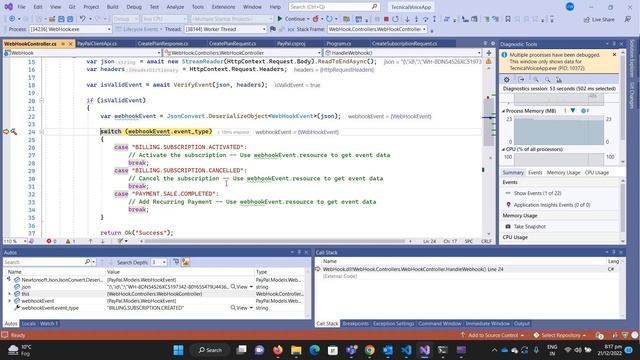Zoom out on the diagnostics timeline
The image size is (640, 360).
pyautogui.click(x=547, y=80)
